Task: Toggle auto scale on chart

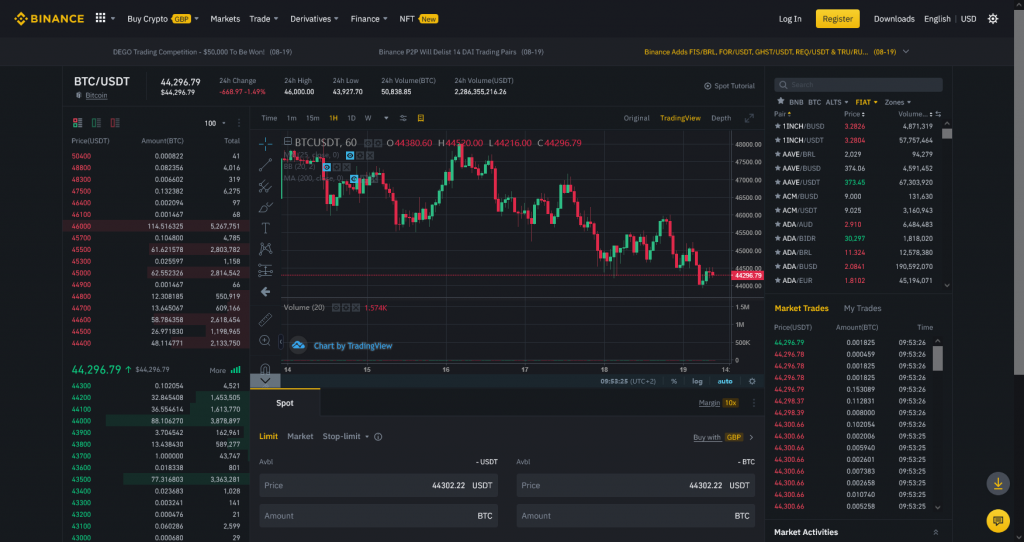Action: click(x=725, y=381)
